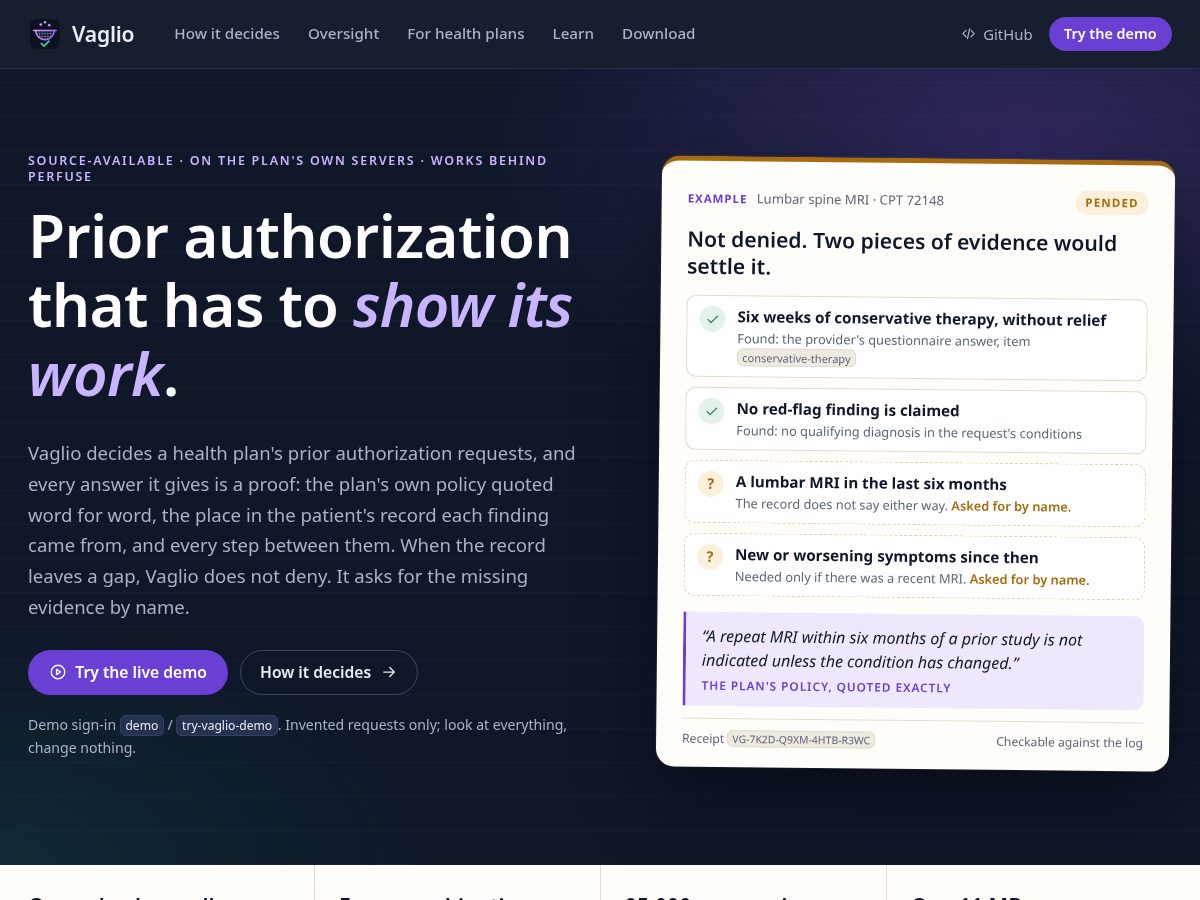
Task: Click 'Checkable against the log' text
Action: 1069,742
